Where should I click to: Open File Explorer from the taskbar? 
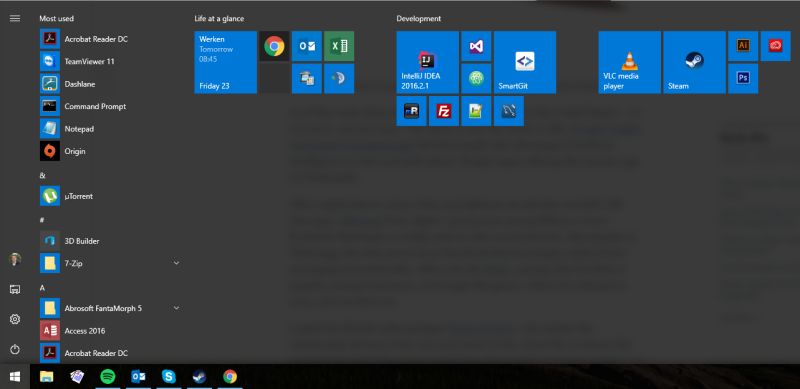pyautogui.click(x=46, y=377)
